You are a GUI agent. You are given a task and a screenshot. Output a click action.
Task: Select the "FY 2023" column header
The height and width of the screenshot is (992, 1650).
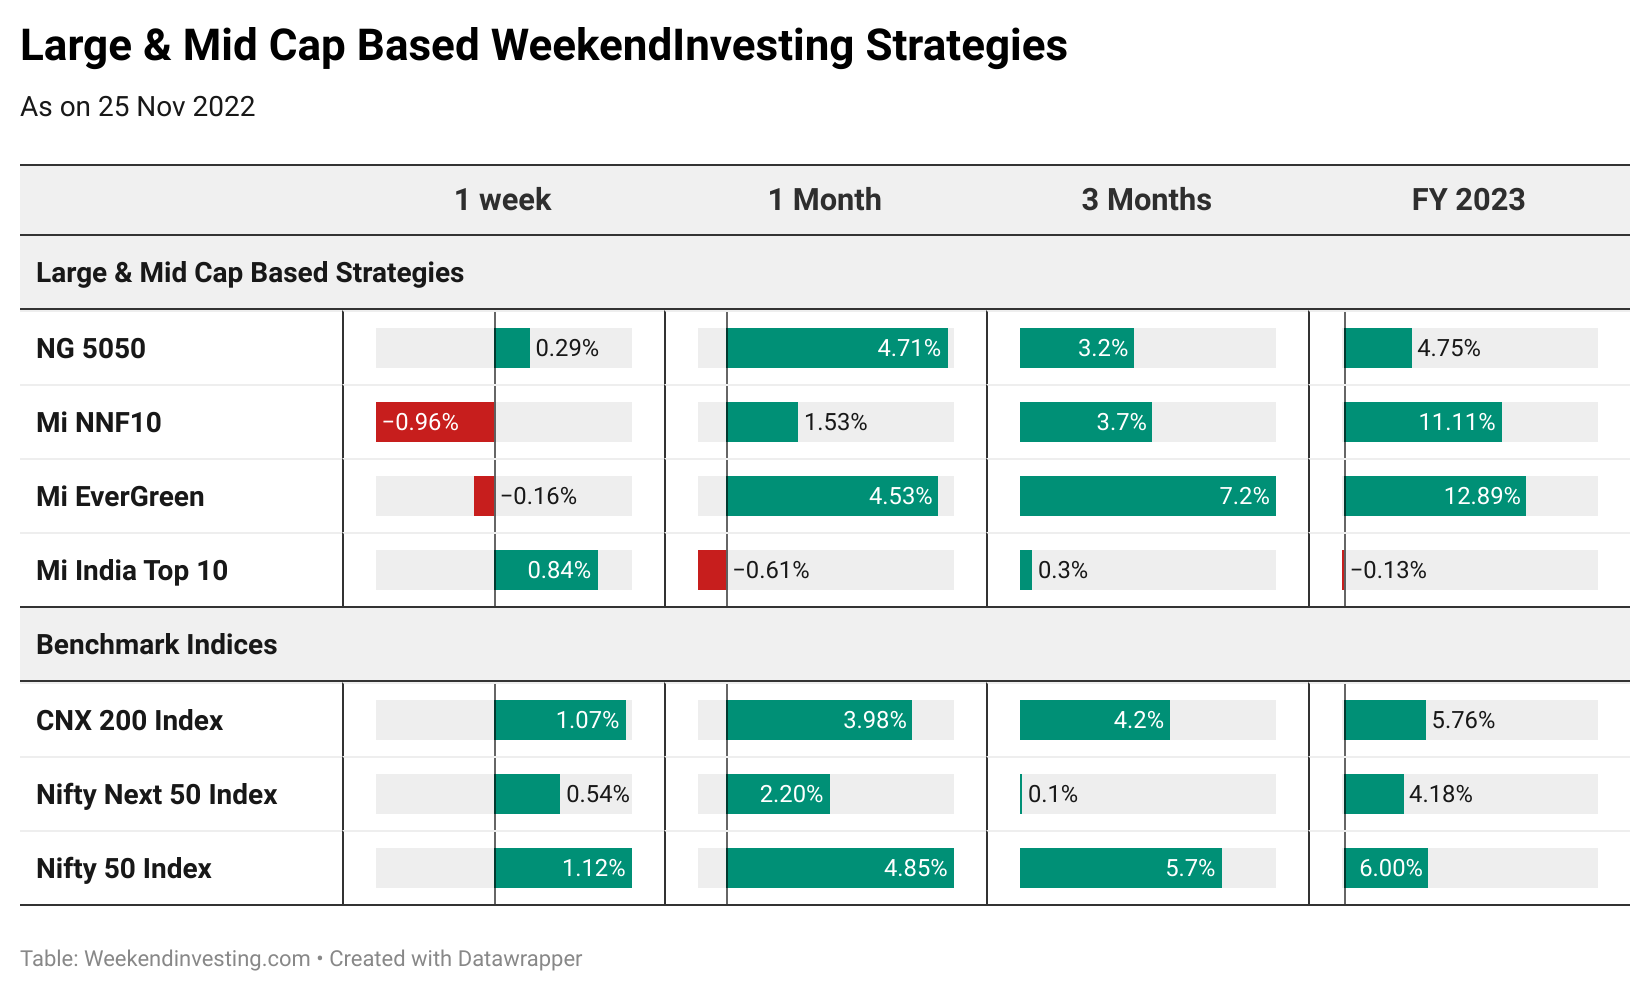pyautogui.click(x=1468, y=200)
